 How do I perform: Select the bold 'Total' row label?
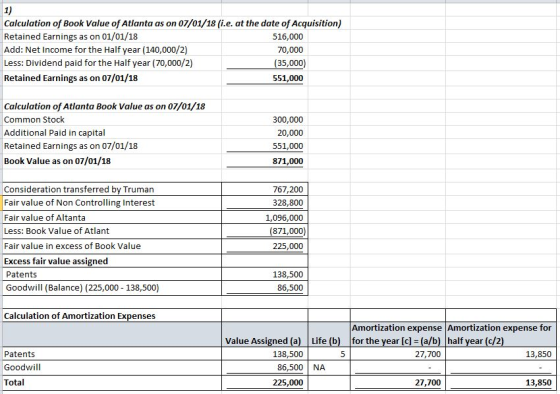pyautogui.click(x=14, y=383)
